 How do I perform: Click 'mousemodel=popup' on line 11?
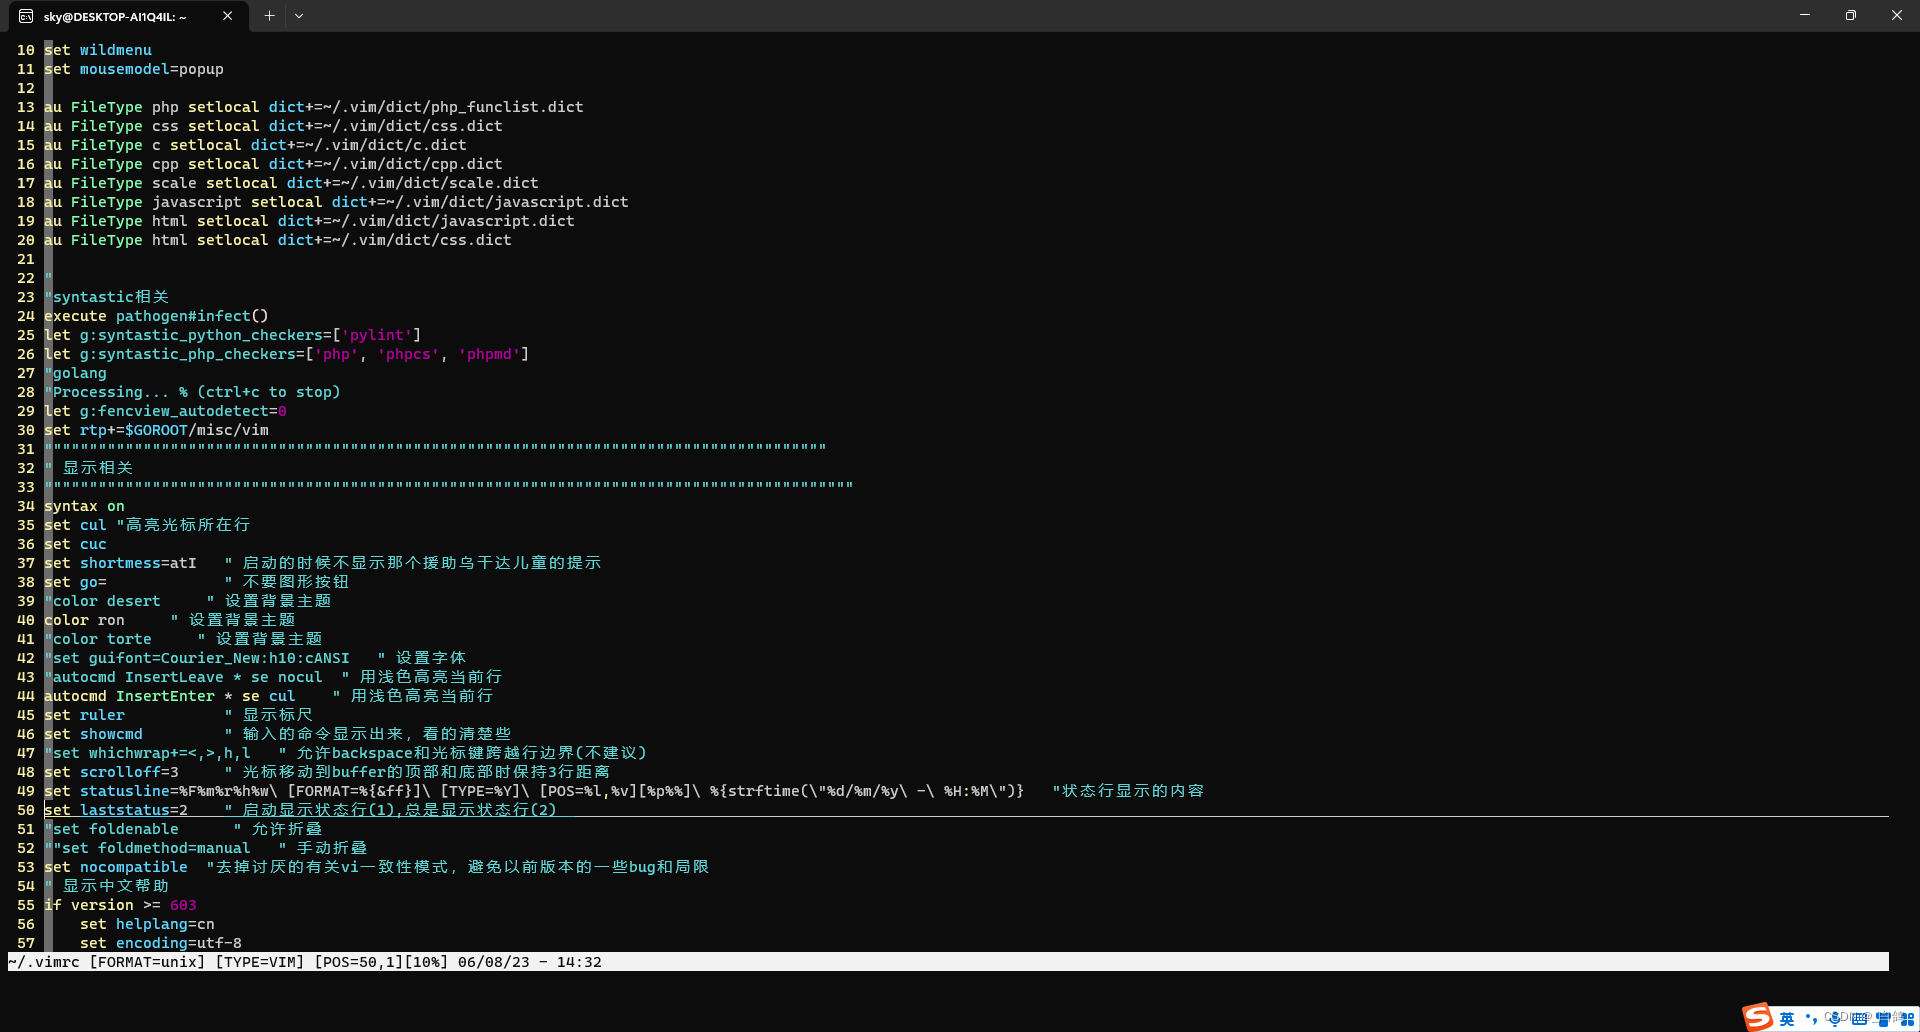point(152,69)
